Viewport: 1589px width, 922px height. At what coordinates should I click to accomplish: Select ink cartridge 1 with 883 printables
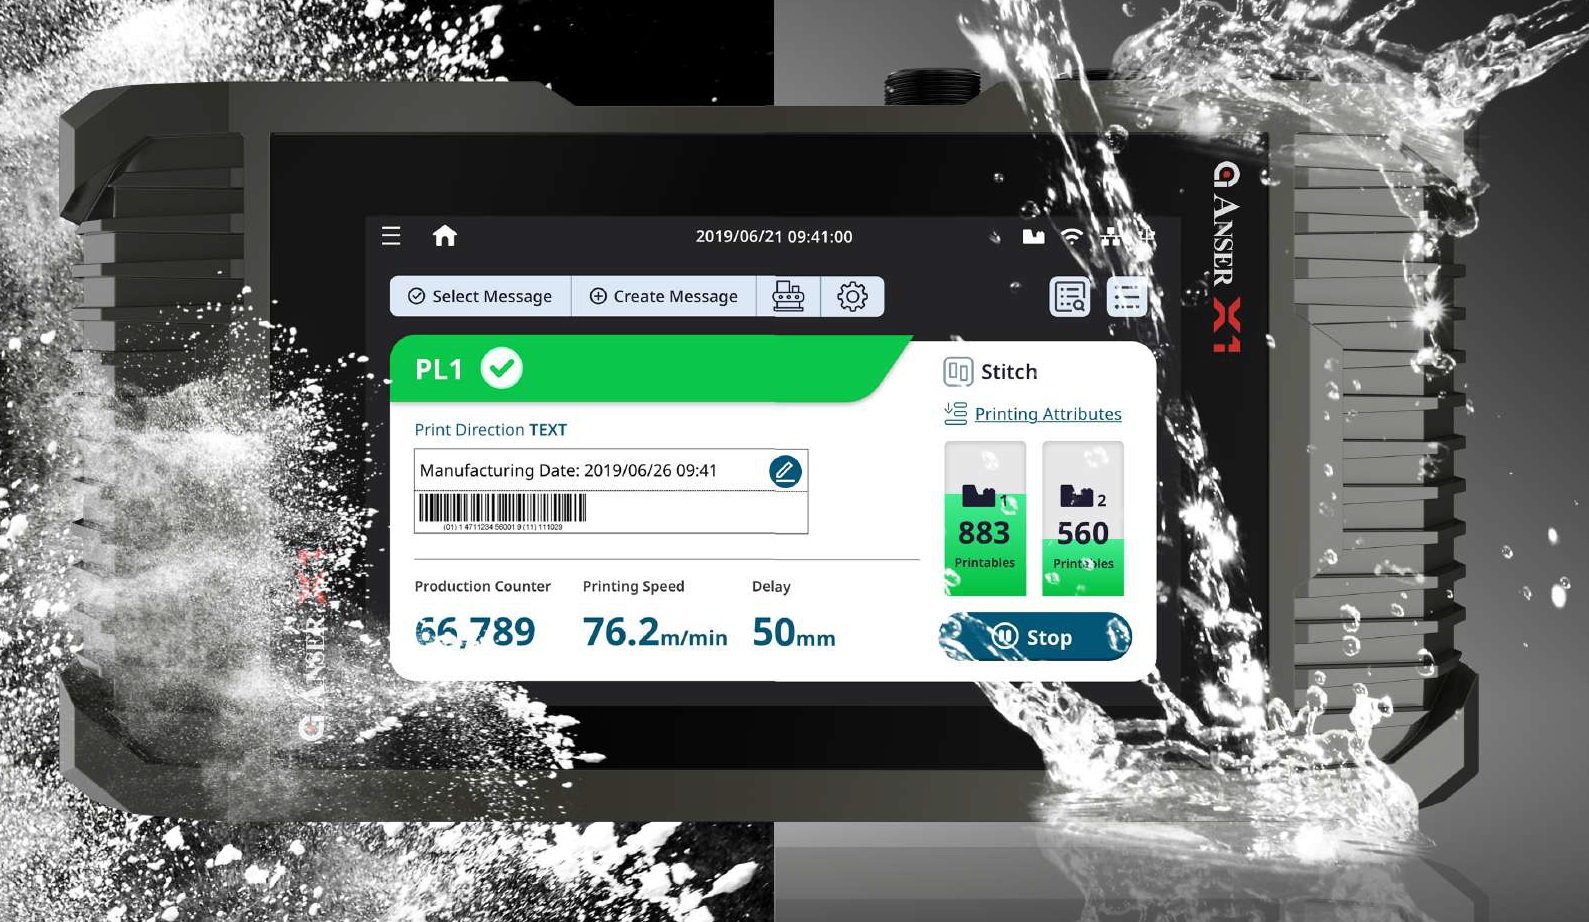click(x=985, y=519)
